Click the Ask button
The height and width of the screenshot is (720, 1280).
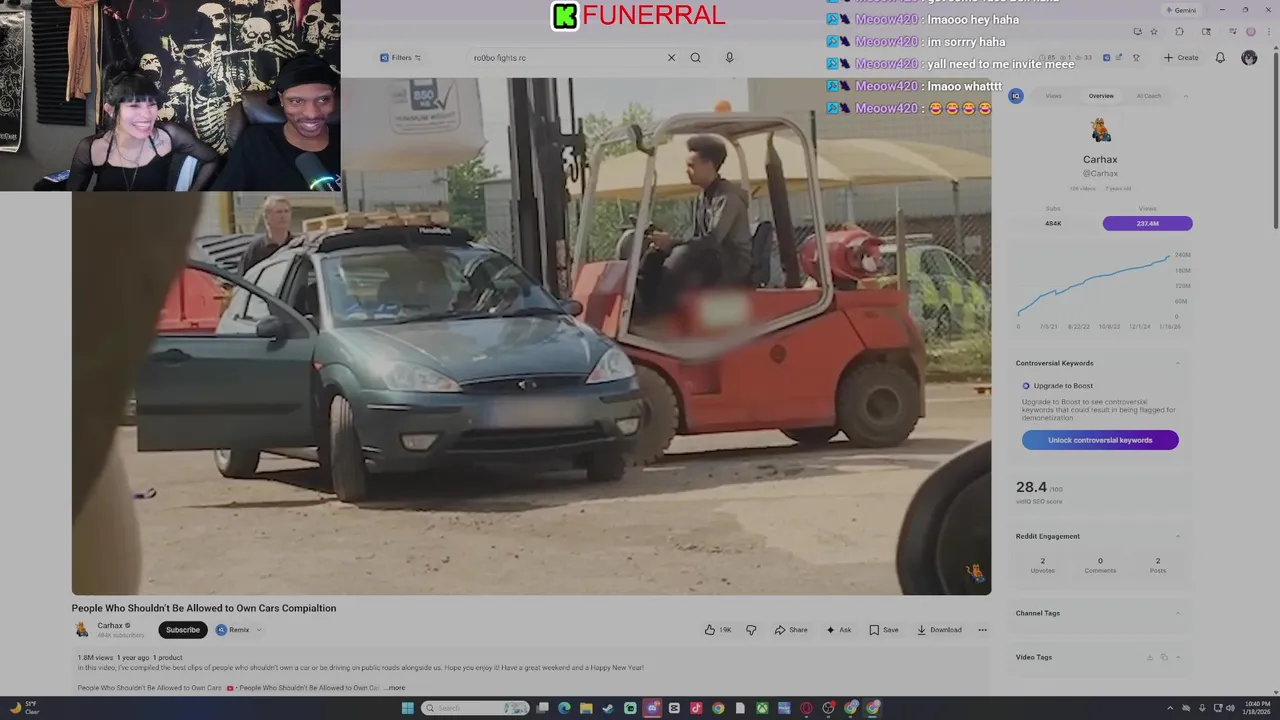point(839,630)
